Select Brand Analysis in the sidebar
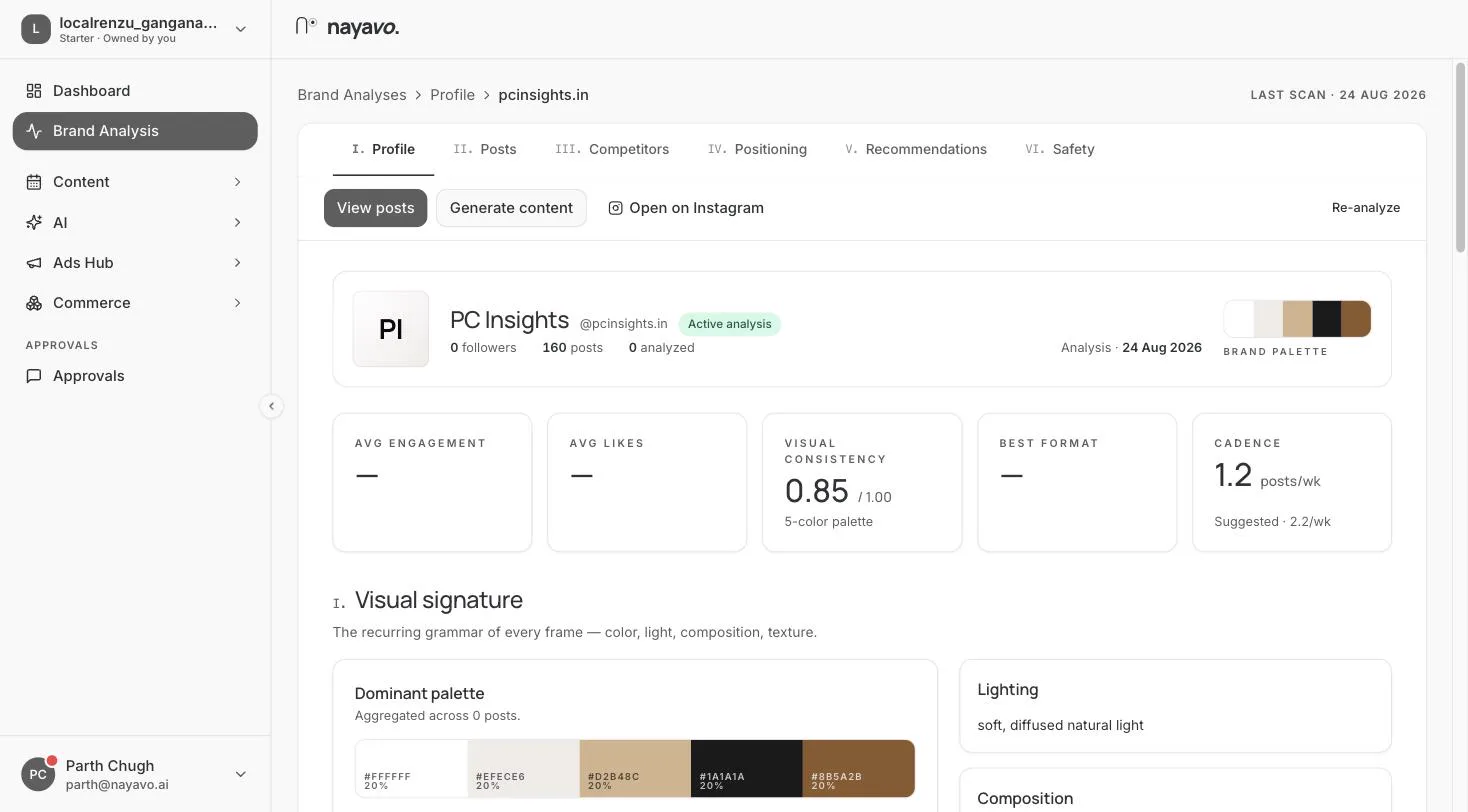Viewport: 1468px width, 812px height. click(135, 131)
